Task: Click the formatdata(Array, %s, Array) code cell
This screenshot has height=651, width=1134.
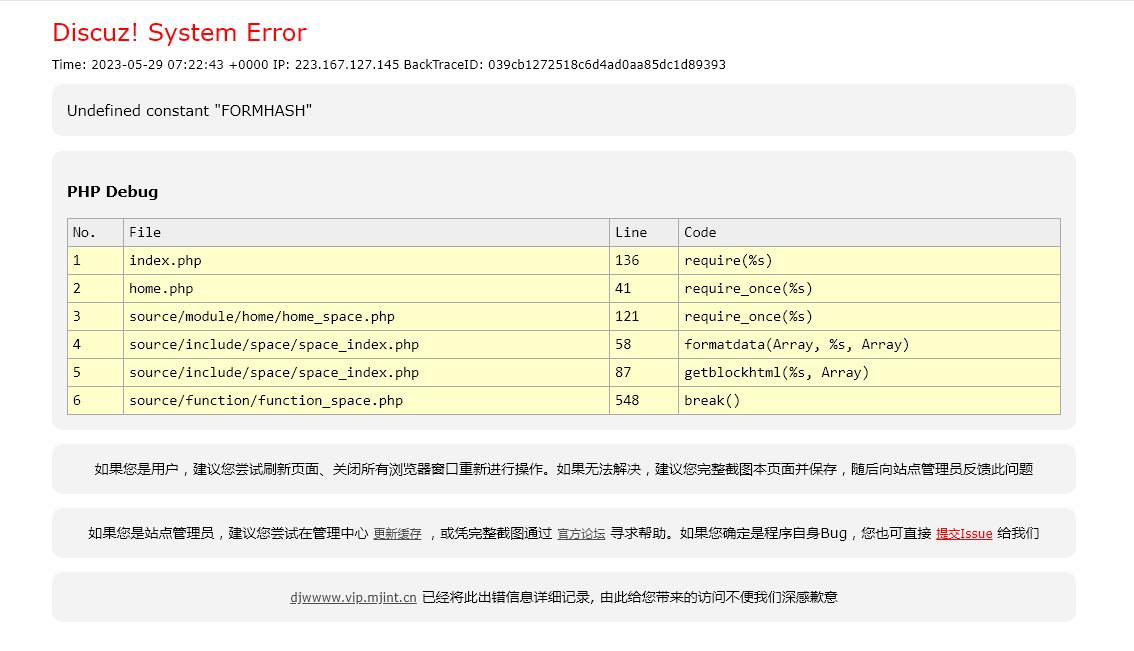Action: coord(796,345)
